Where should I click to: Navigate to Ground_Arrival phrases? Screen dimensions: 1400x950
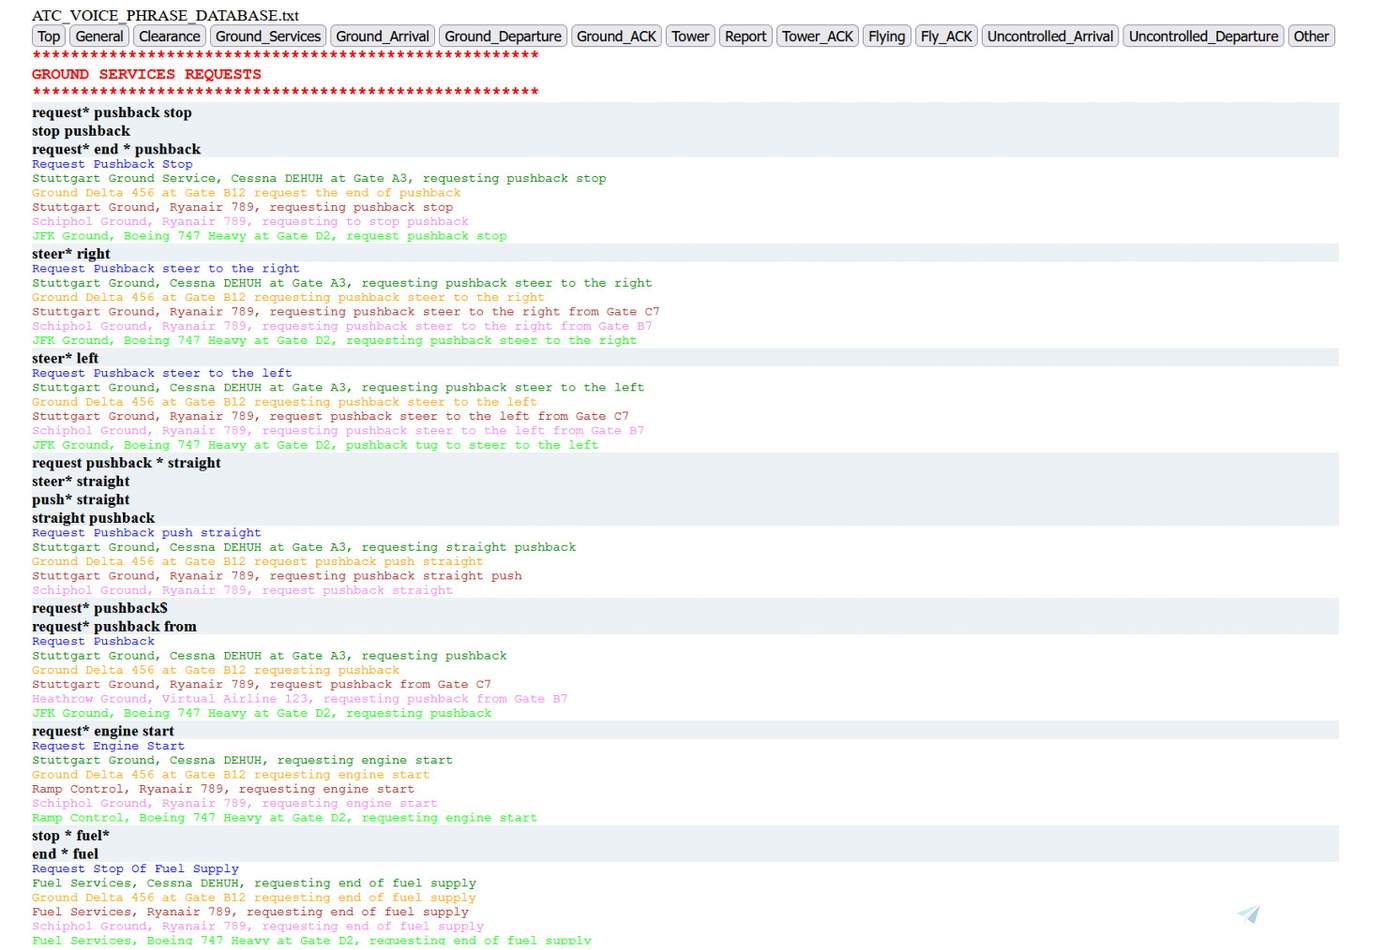(x=382, y=37)
